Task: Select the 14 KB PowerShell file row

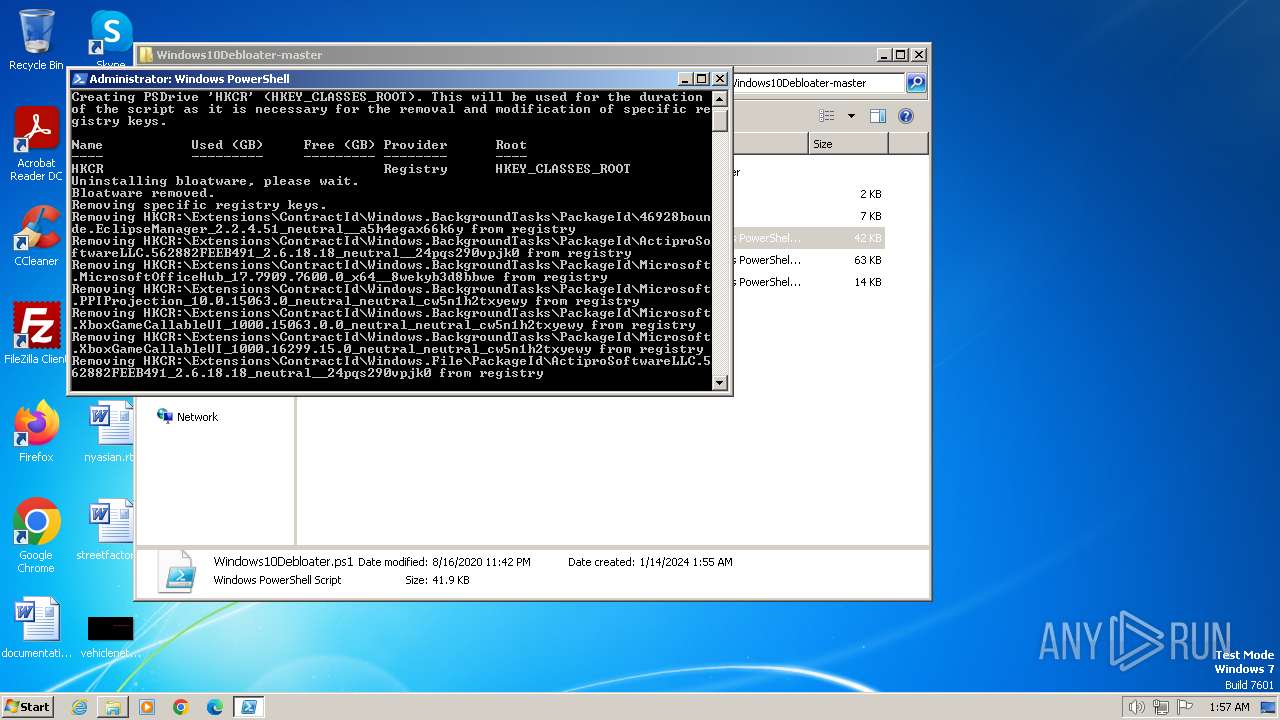Action: coord(808,282)
